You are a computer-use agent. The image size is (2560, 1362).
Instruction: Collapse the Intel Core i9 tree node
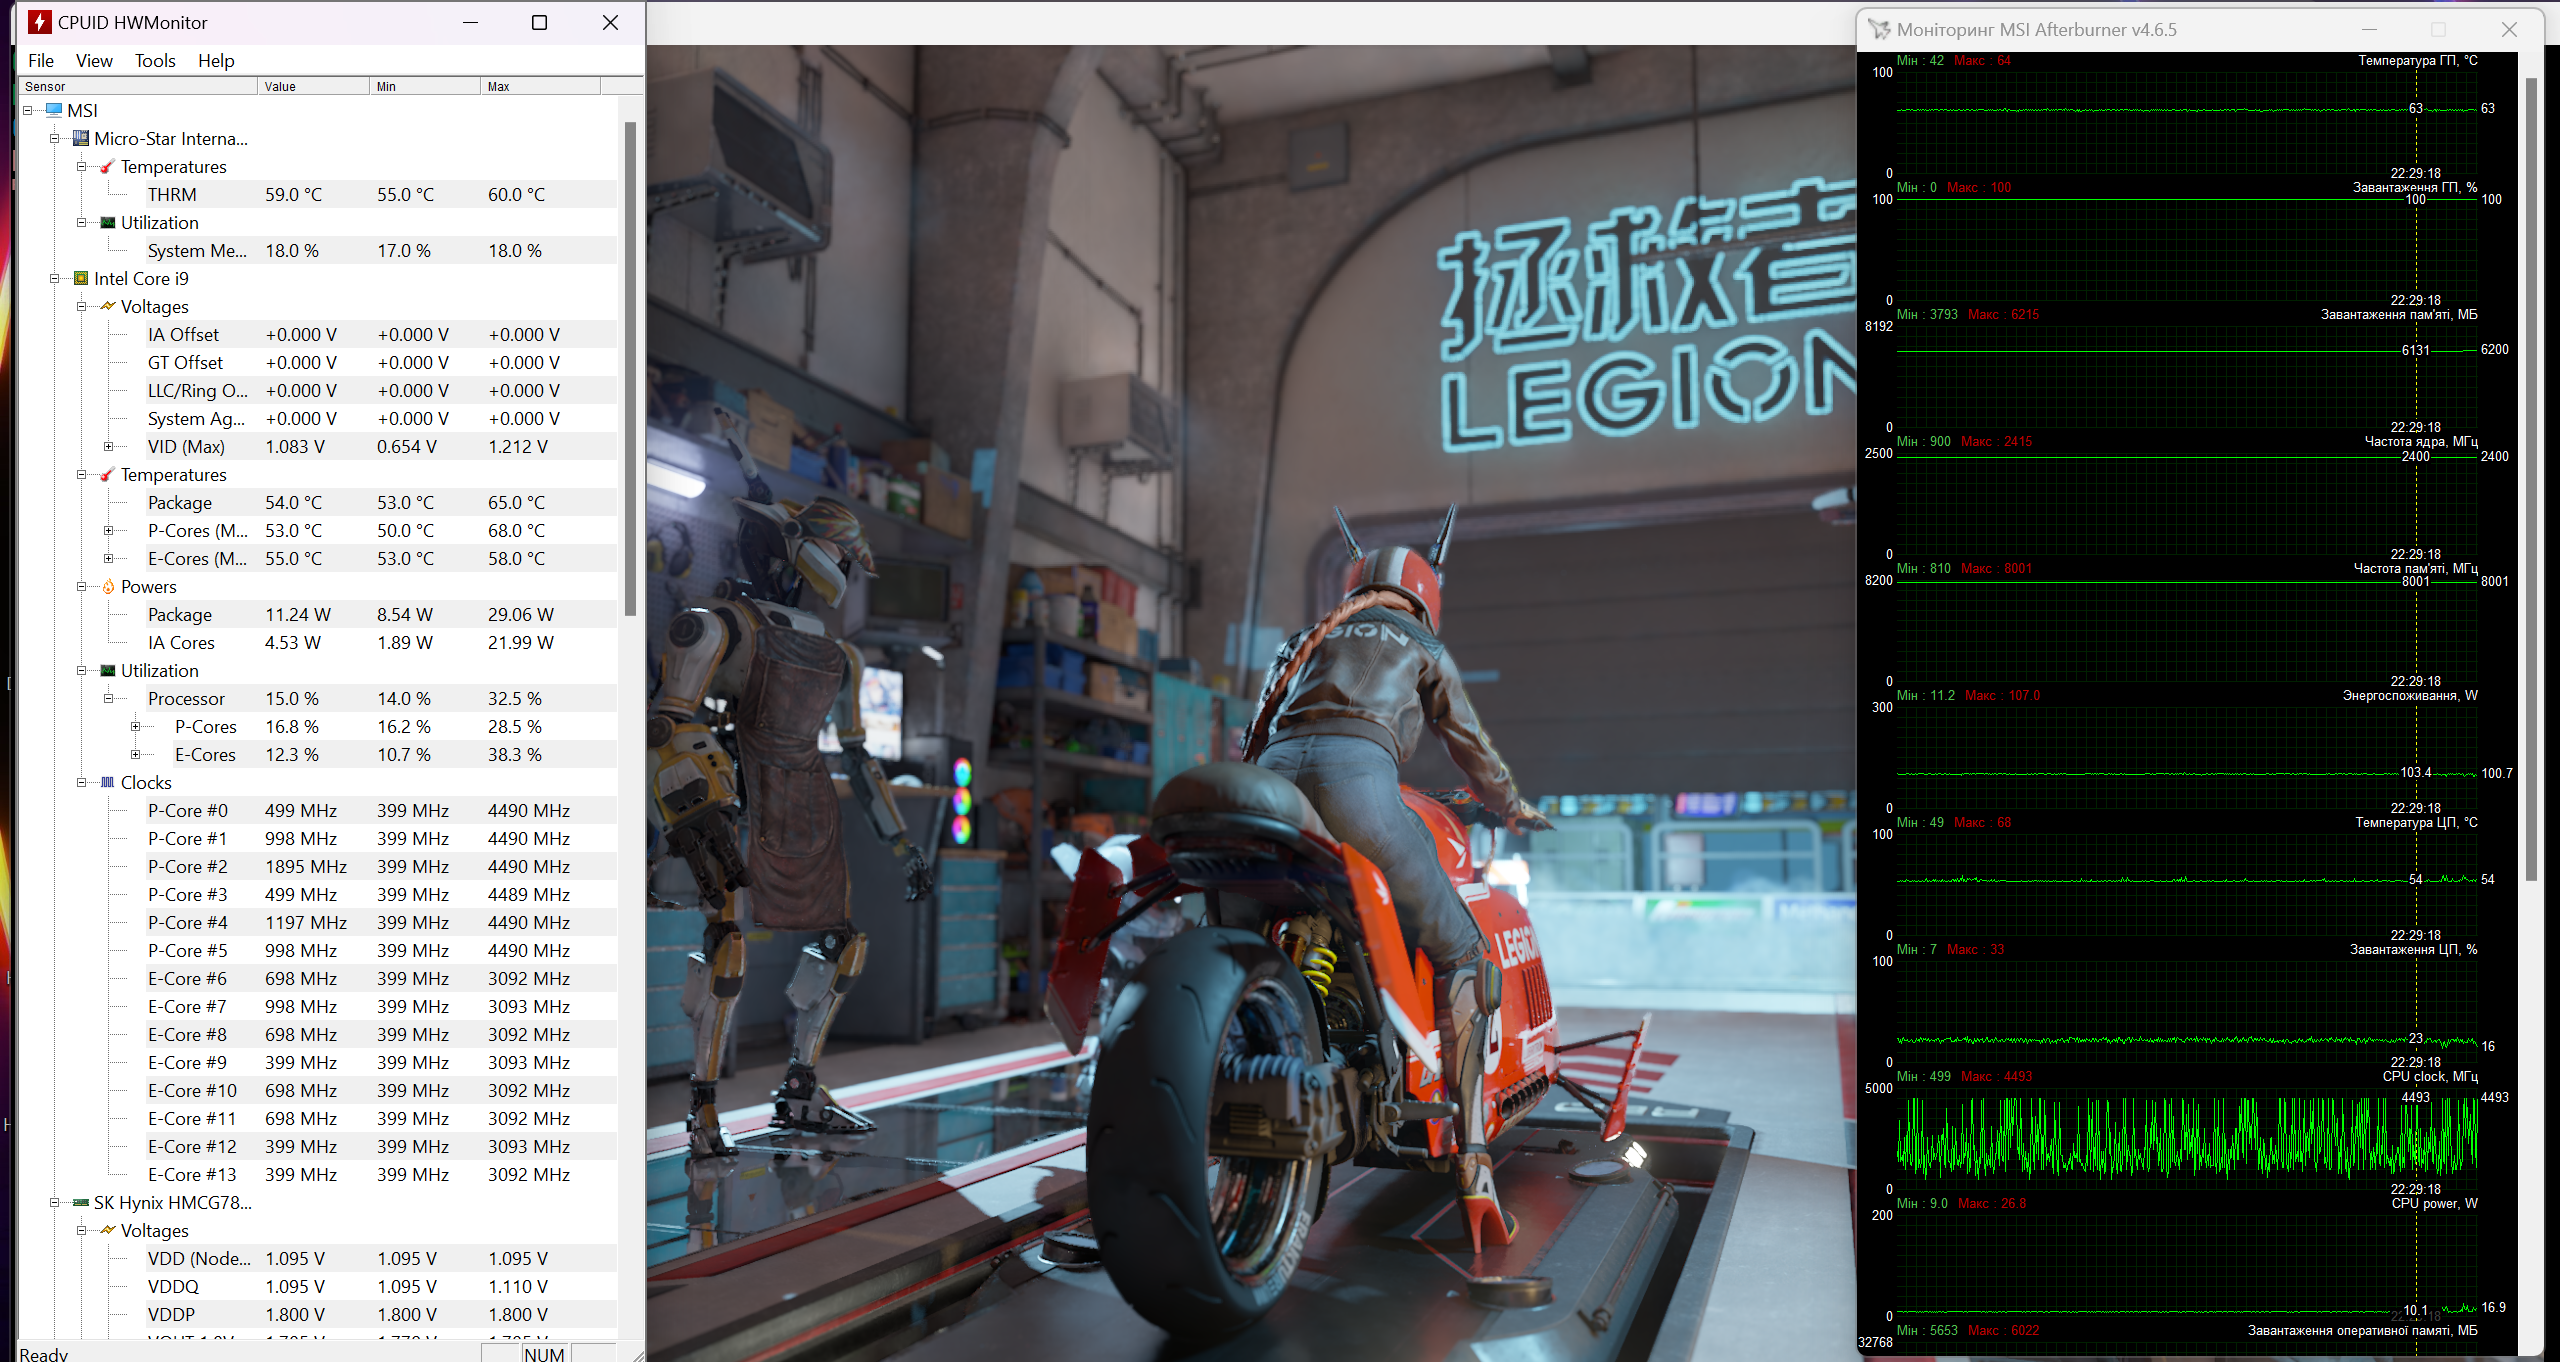tap(55, 278)
